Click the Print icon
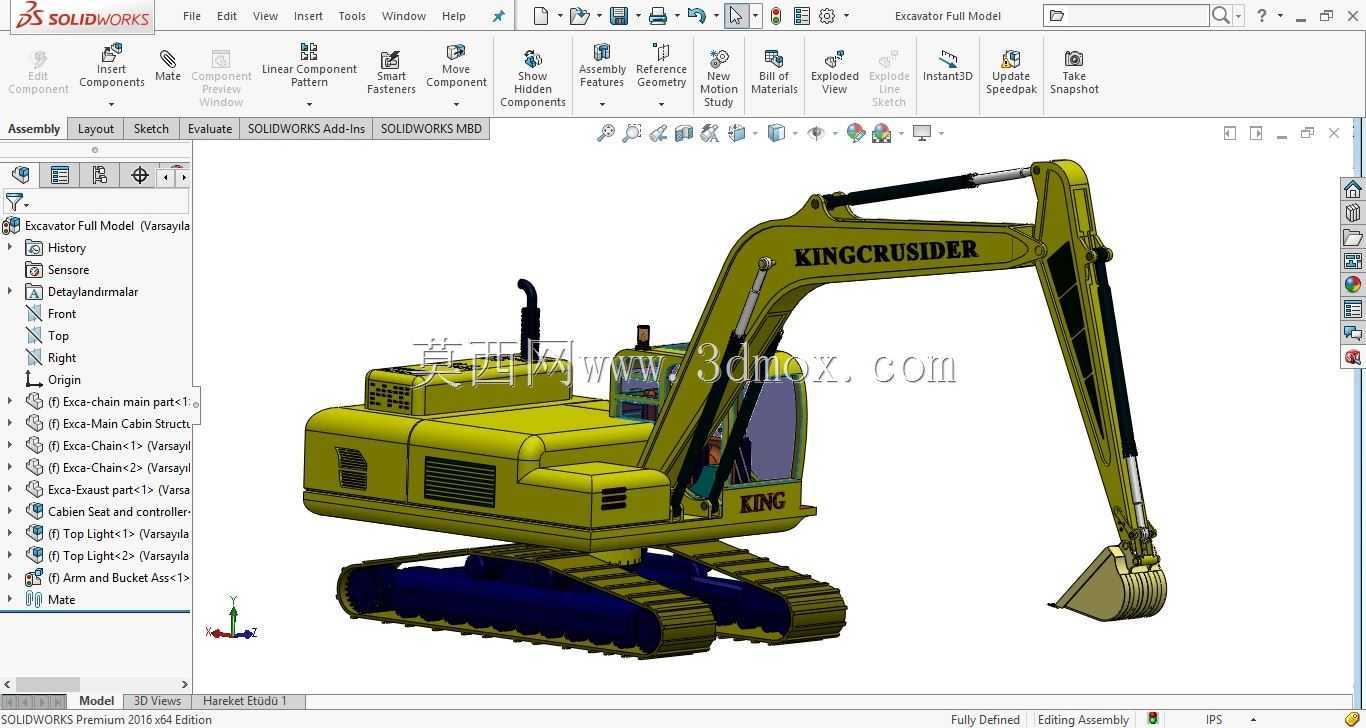This screenshot has height=728, width=1366. pos(657,16)
